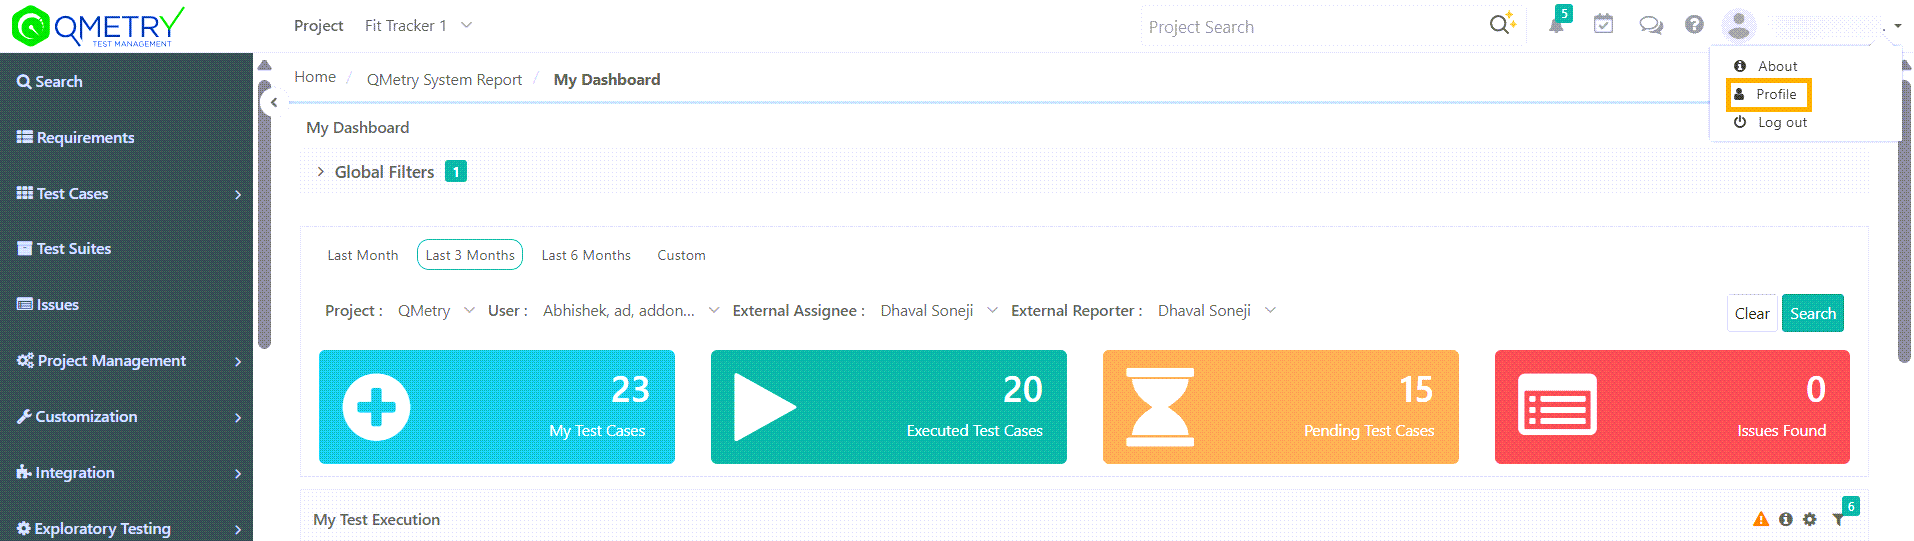Select the Last 6 Months range
The width and height of the screenshot is (1914, 541).
pos(586,255)
